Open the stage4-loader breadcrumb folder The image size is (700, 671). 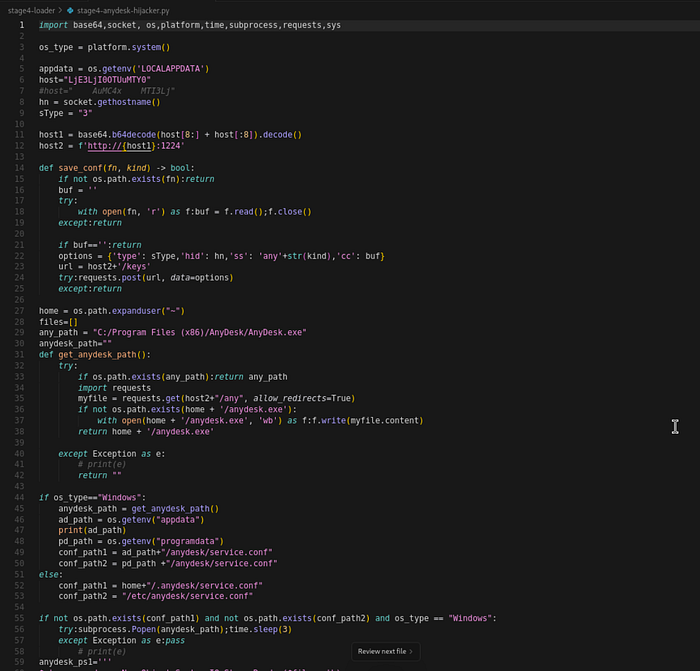tap(32, 10)
